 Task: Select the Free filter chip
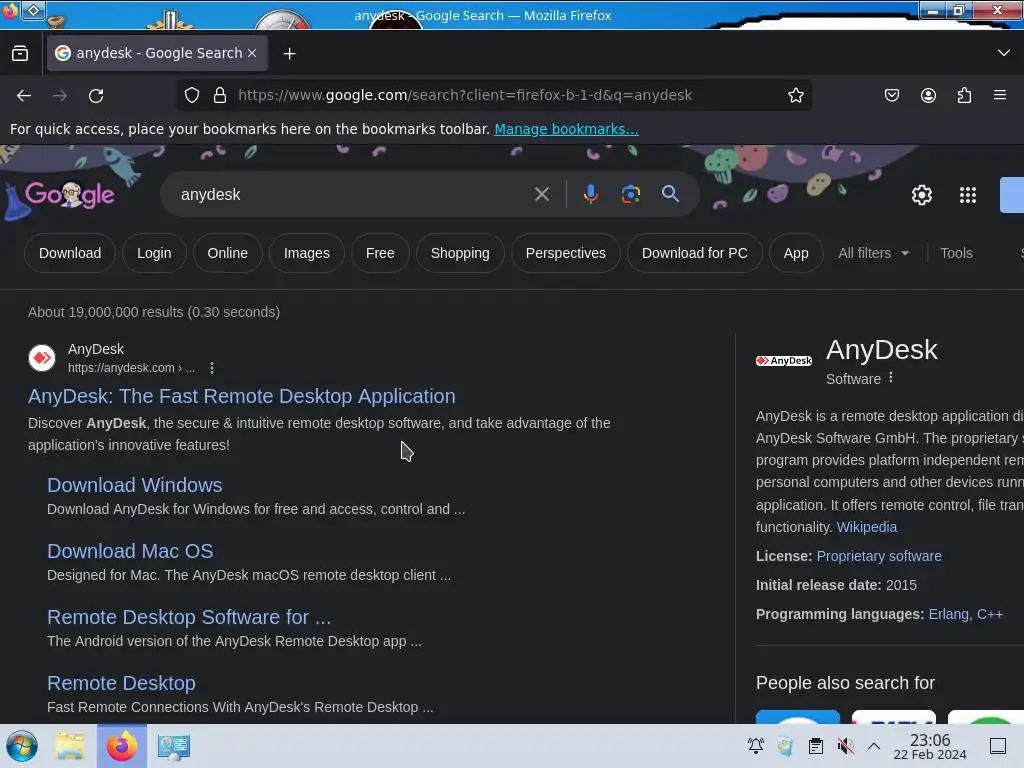pos(380,253)
